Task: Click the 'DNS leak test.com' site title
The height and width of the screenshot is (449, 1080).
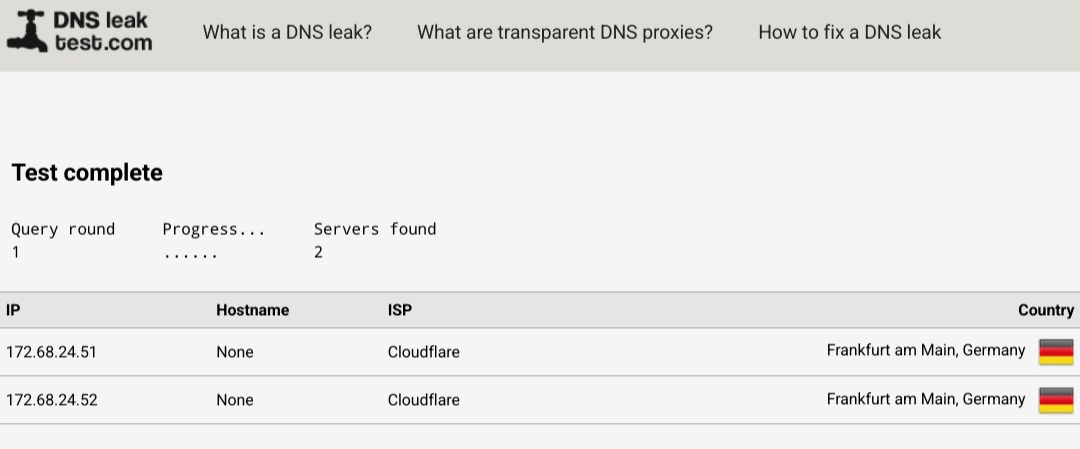Action: [x=103, y=32]
